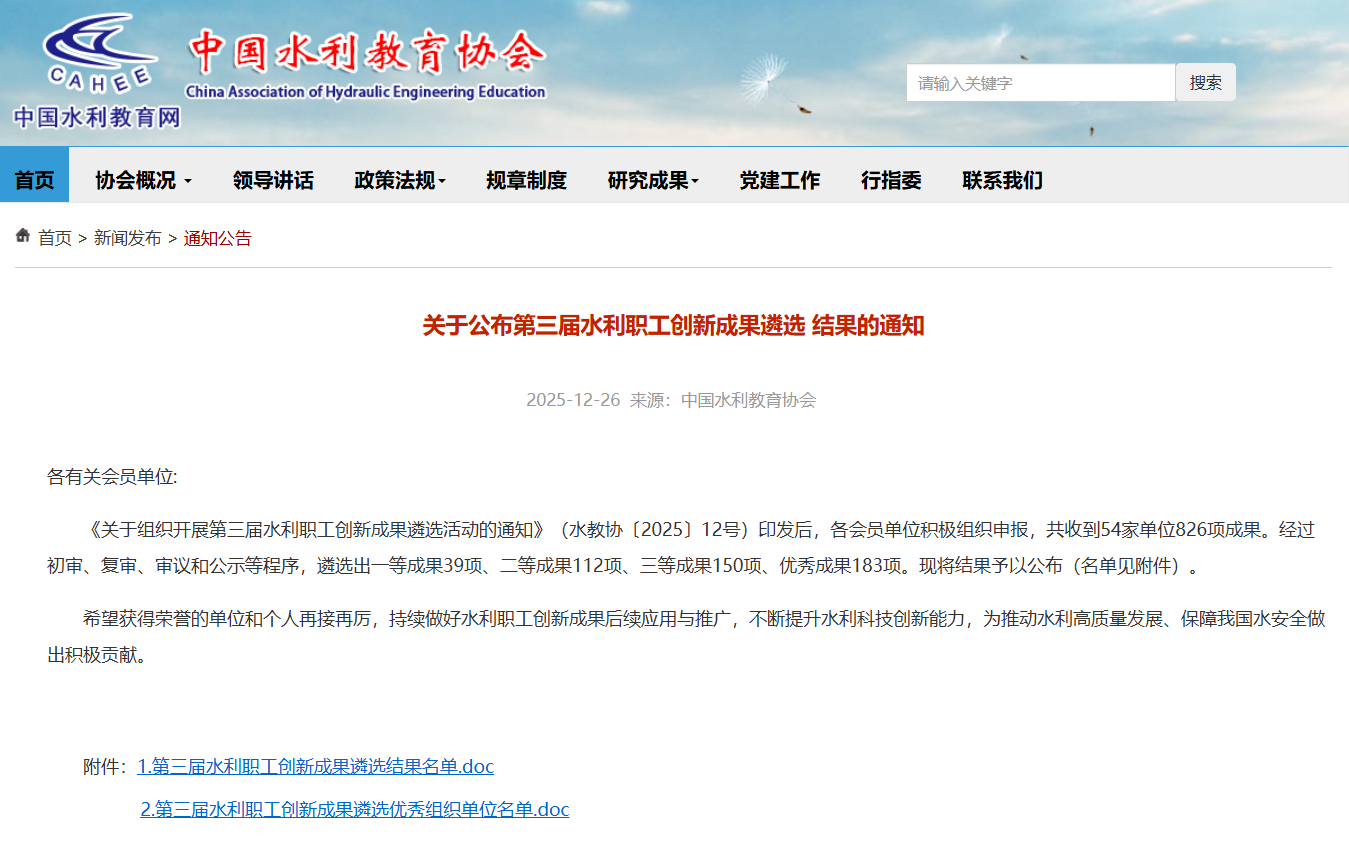
Task: Download attachment 1 遴选结果名单.doc
Action: [315, 767]
